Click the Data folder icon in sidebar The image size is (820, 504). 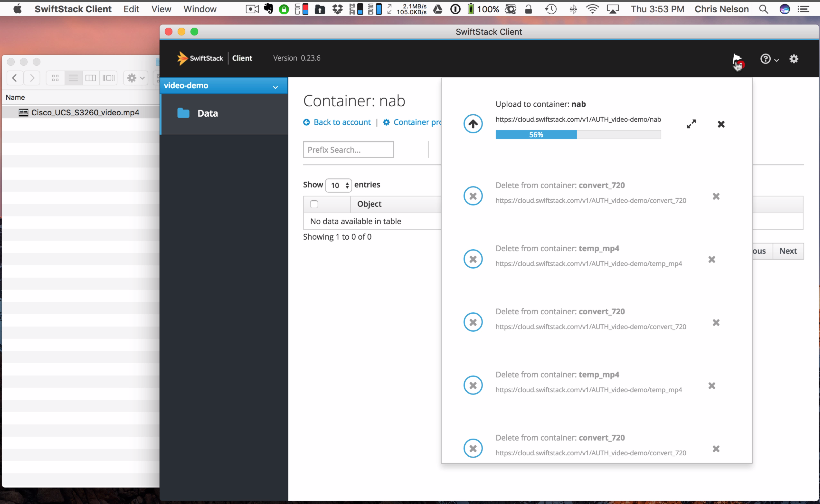(x=183, y=113)
